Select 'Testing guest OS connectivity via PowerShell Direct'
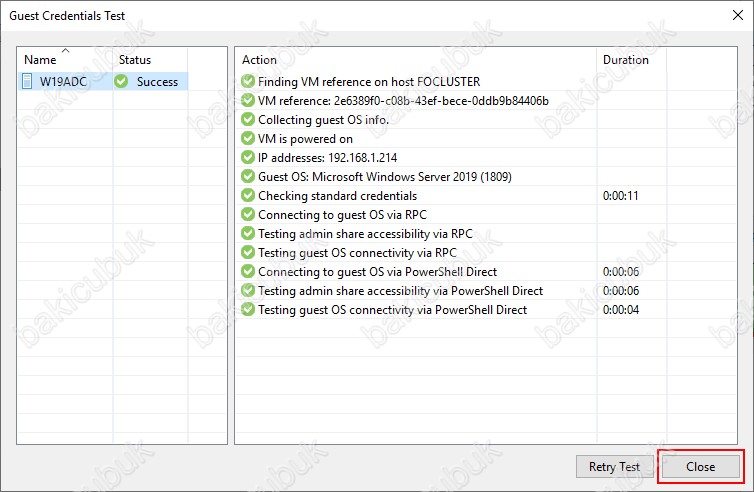Screen dimensions: 754x492 click(x=392, y=310)
